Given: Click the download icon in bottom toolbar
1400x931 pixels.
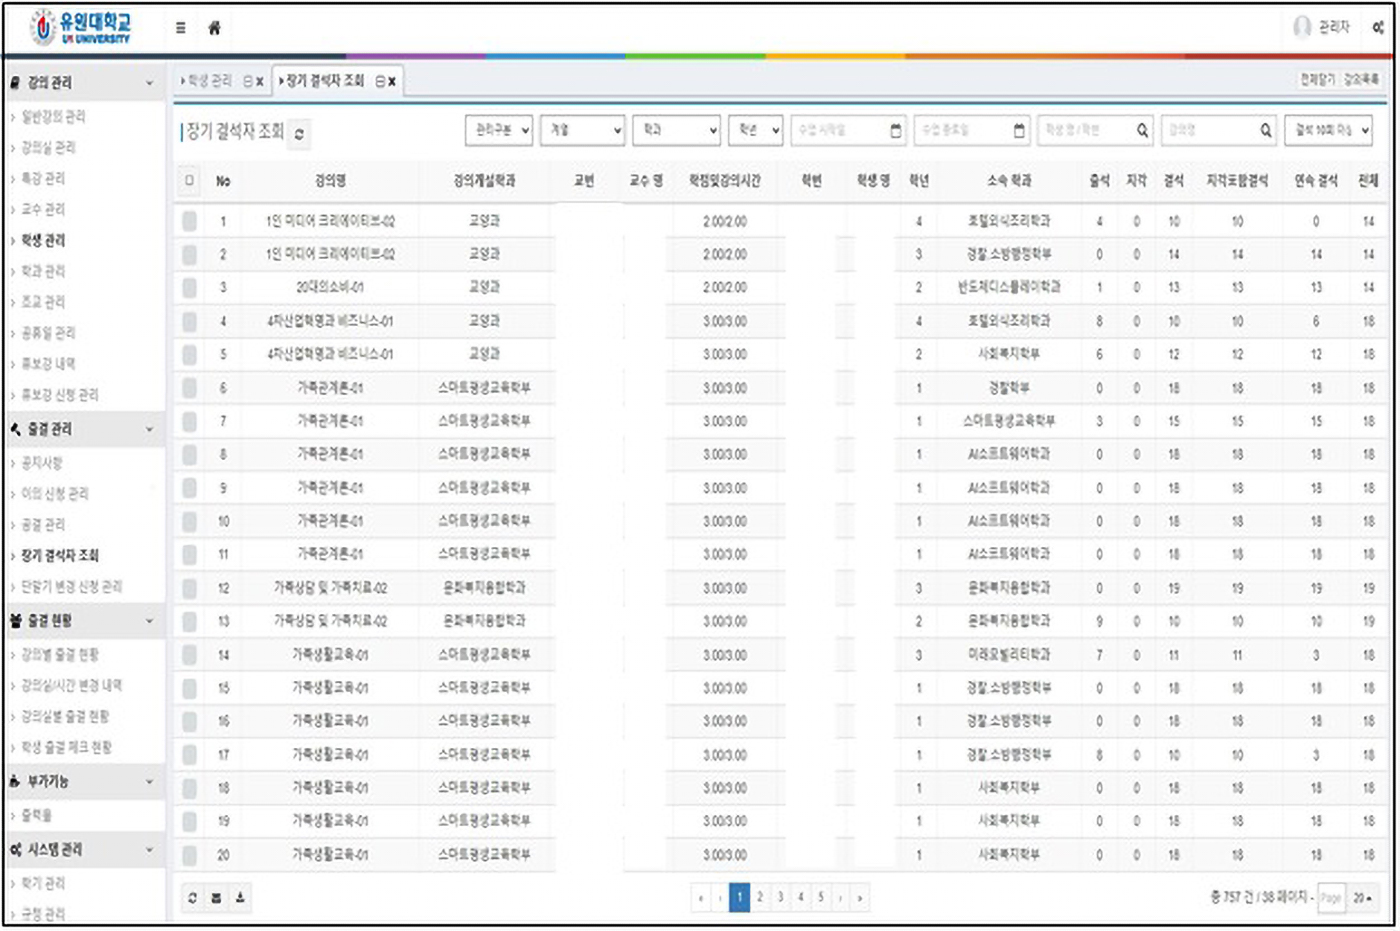Looking at the screenshot, I should pyautogui.click(x=241, y=898).
